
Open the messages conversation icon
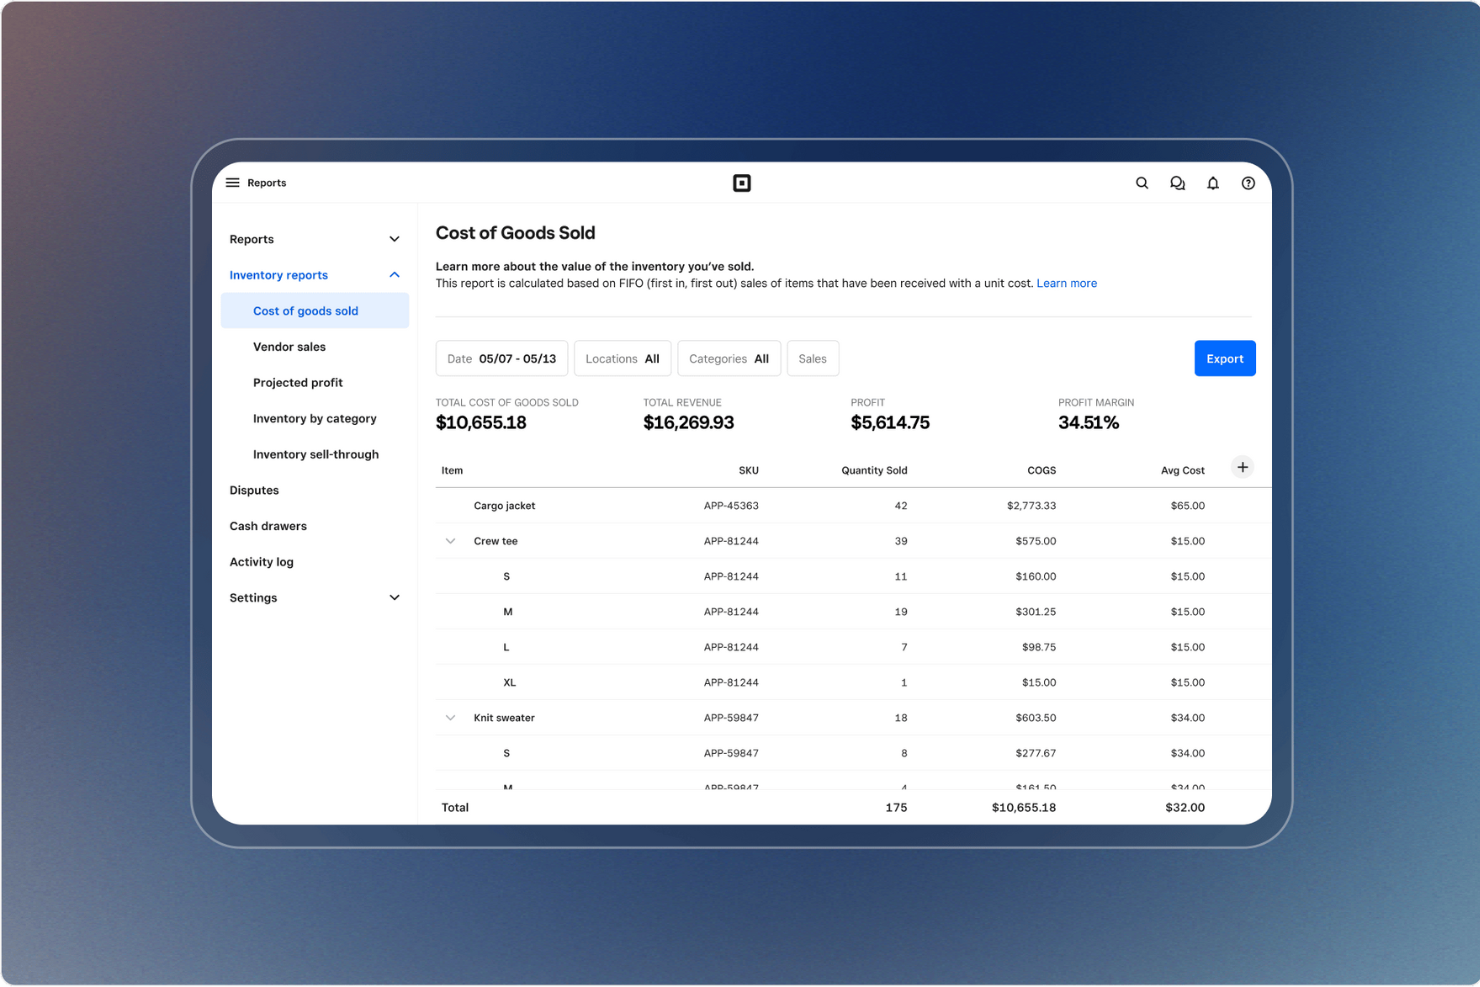pos(1177,183)
